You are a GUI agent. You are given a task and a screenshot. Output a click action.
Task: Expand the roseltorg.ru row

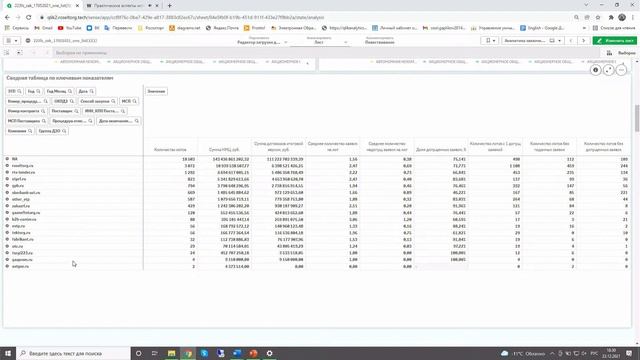[7, 166]
